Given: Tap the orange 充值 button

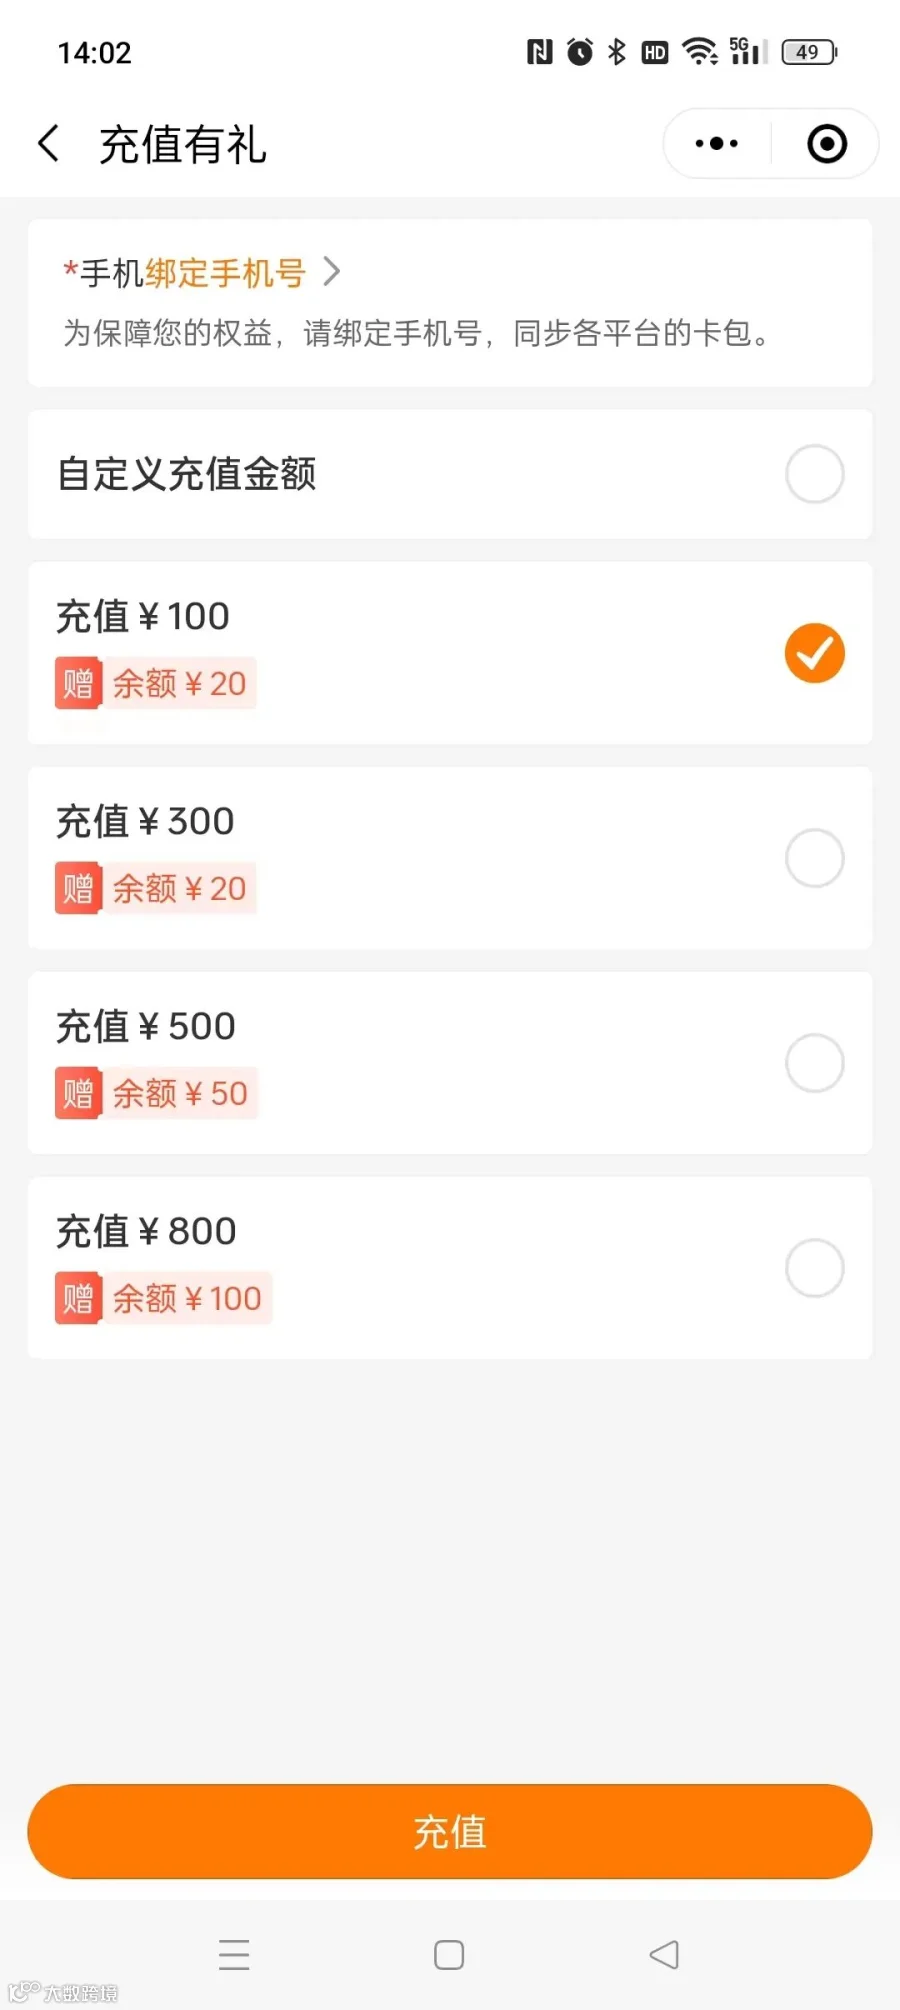Looking at the screenshot, I should [450, 1832].
